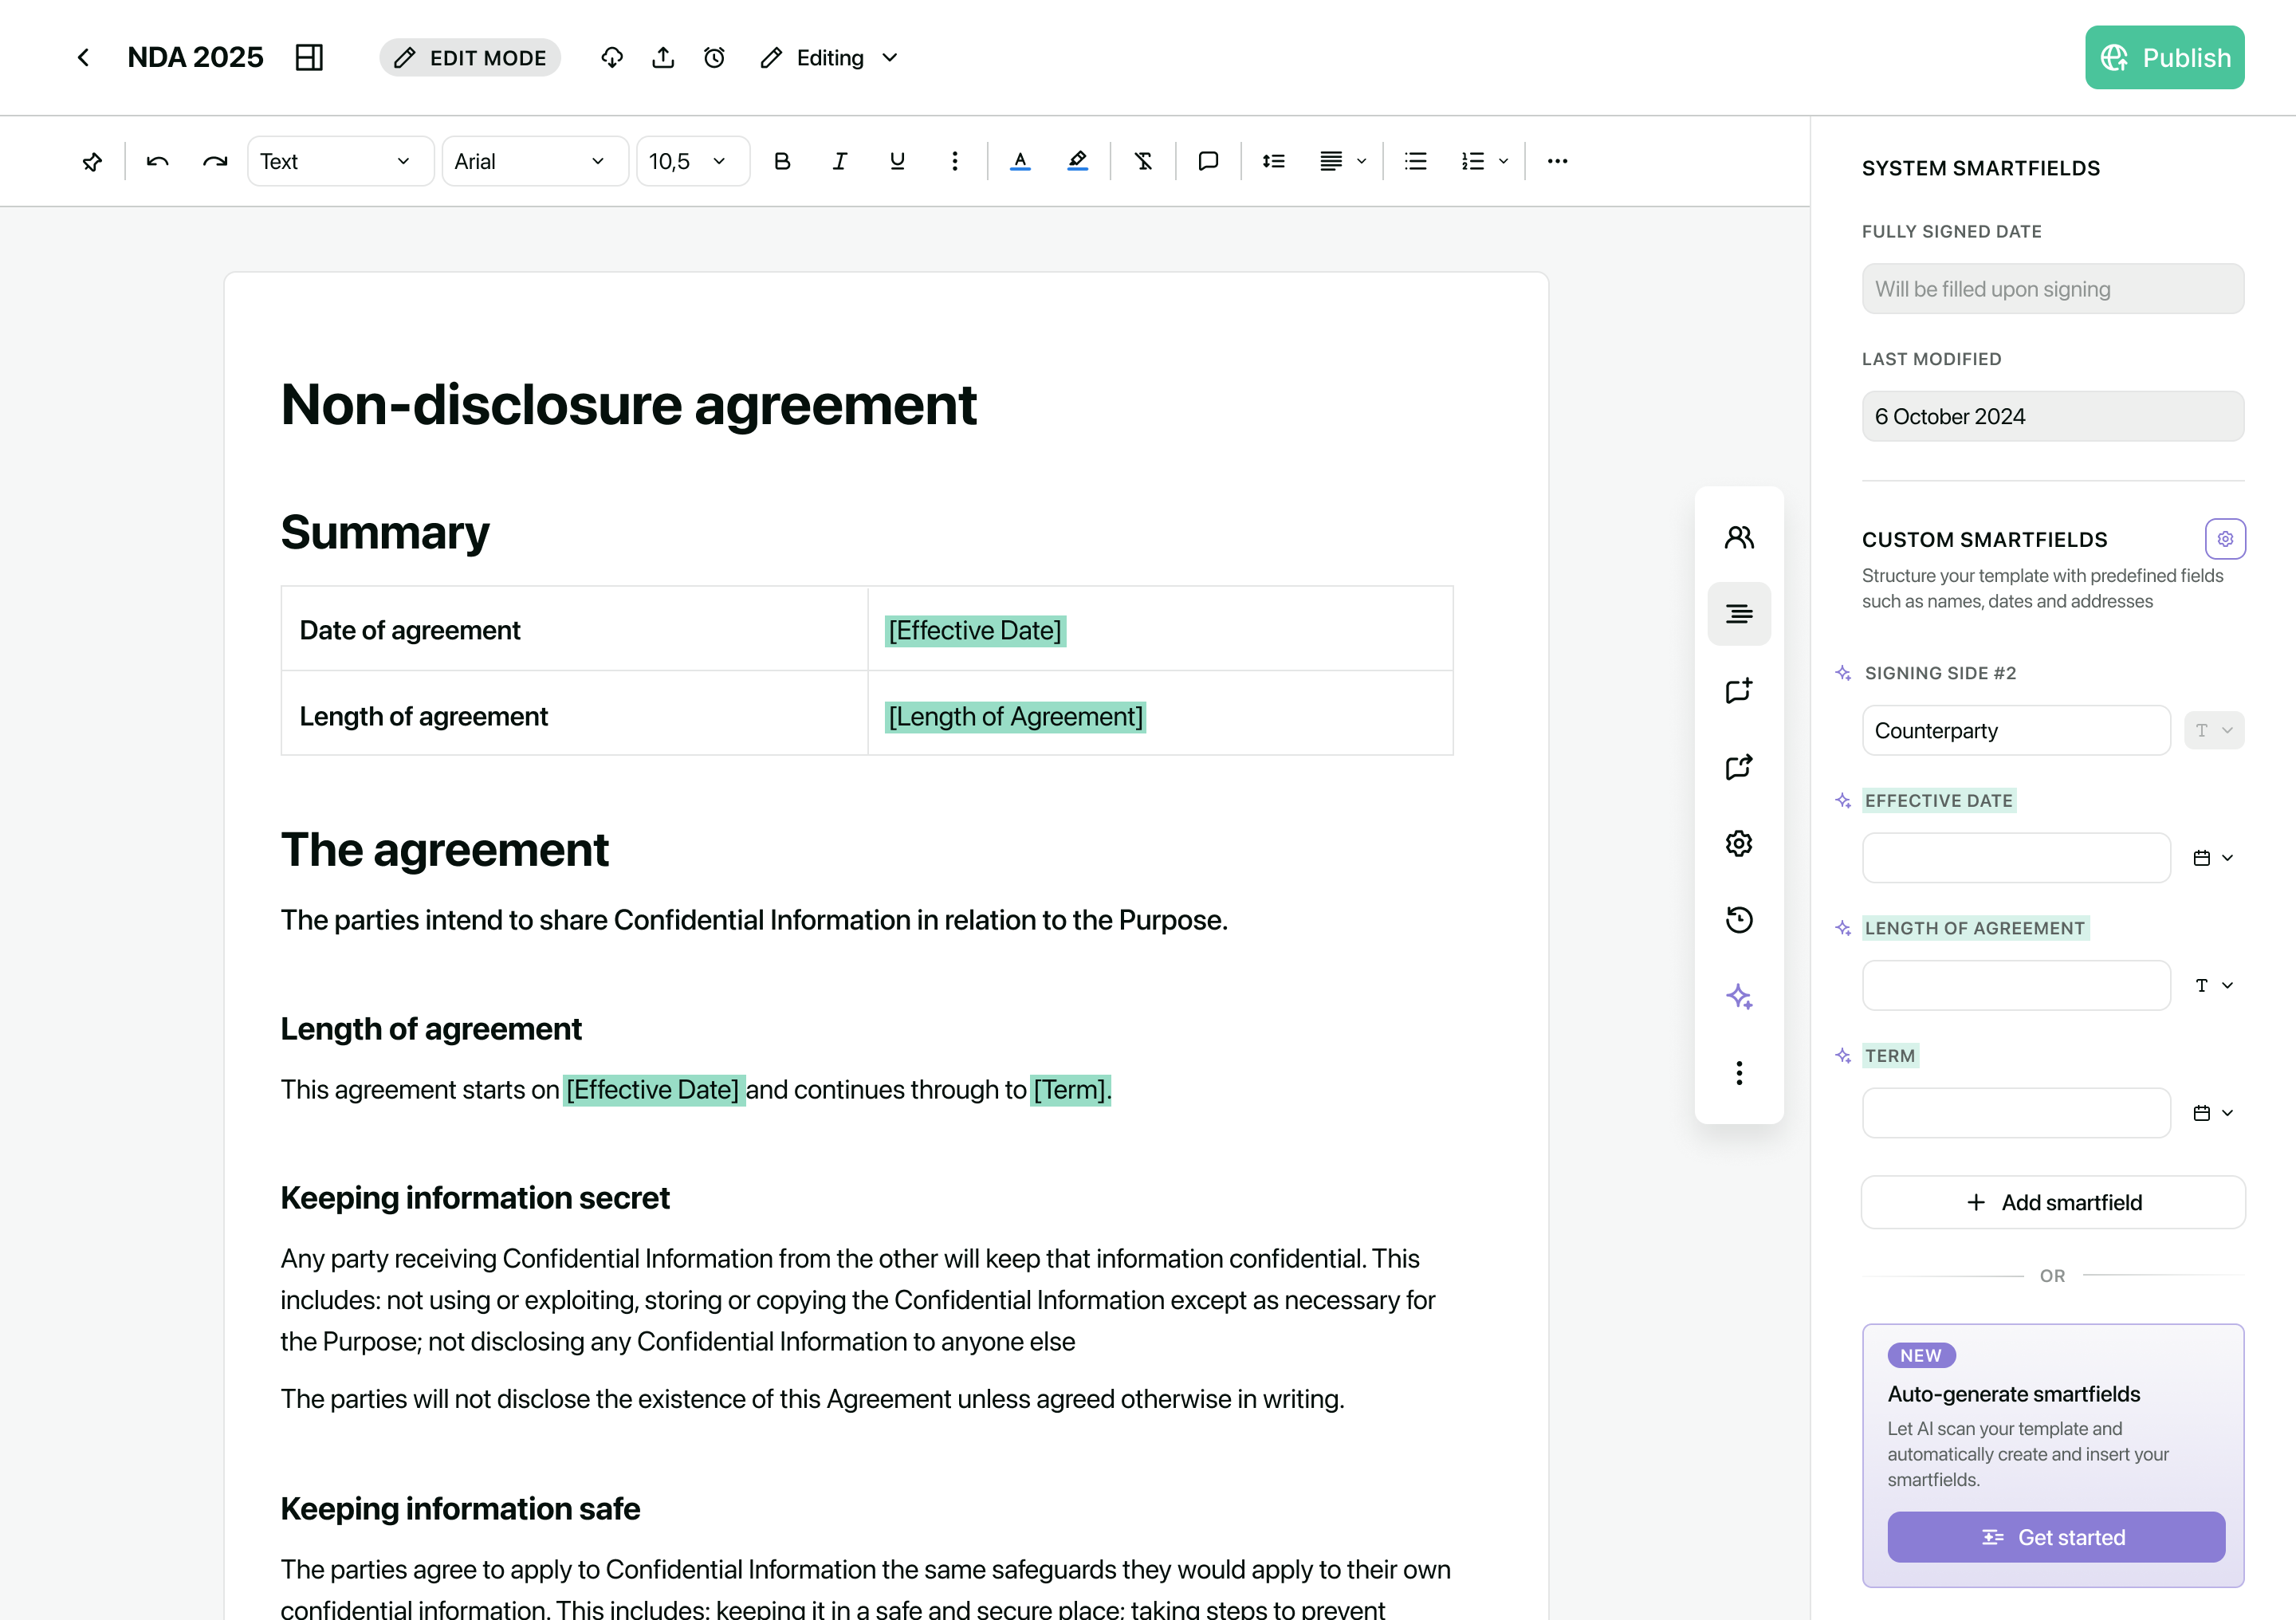Toggle underline formatting
Viewport: 2296px width, 1620px height.
click(x=897, y=161)
